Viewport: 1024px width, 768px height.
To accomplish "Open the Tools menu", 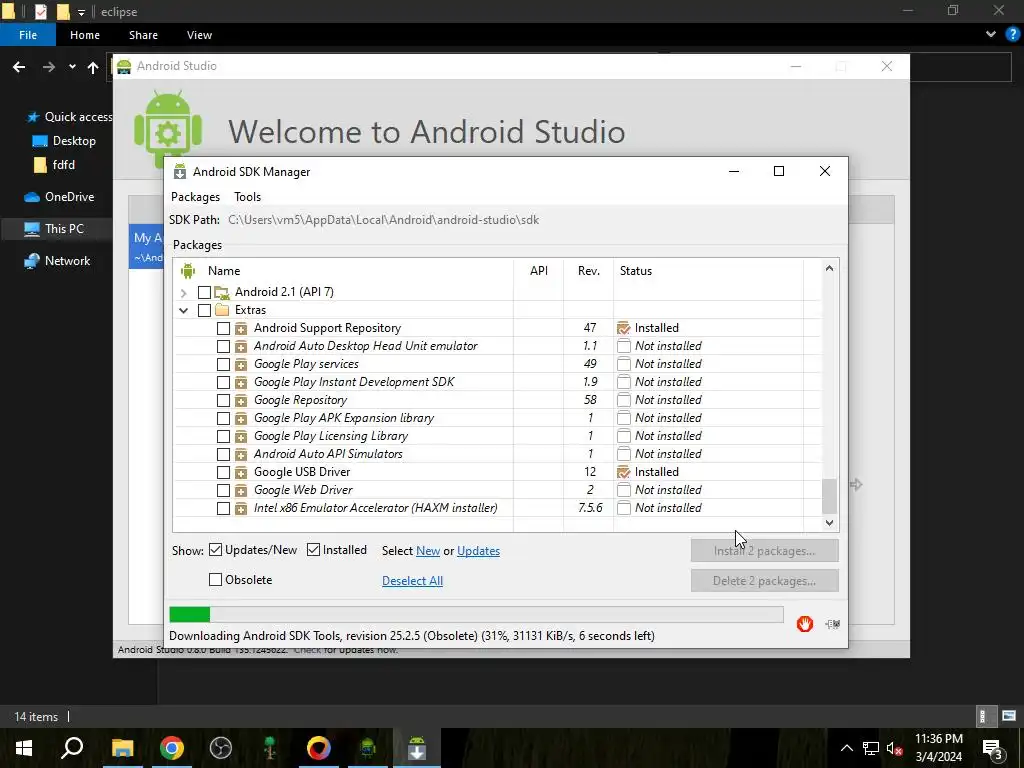I will tap(248, 197).
